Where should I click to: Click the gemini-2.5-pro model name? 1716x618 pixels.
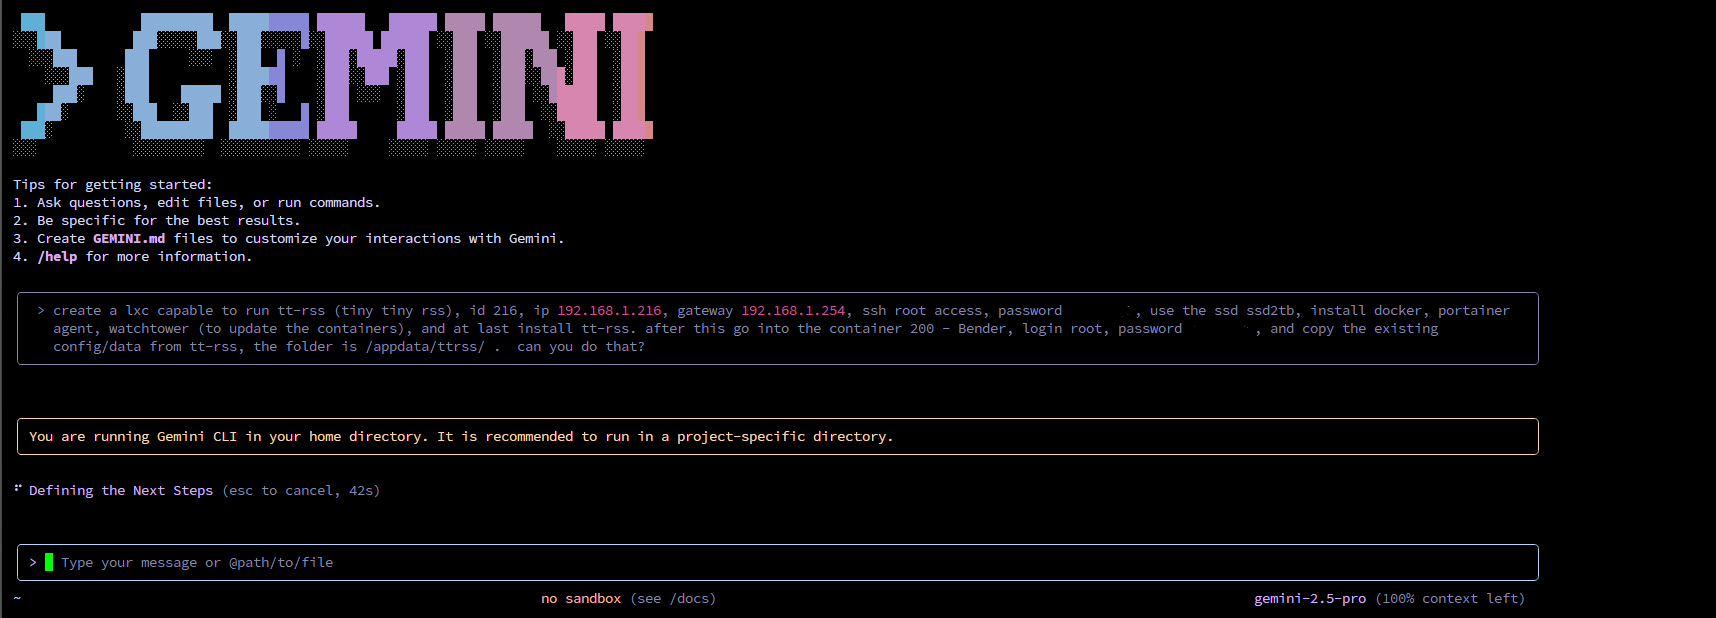point(1310,599)
